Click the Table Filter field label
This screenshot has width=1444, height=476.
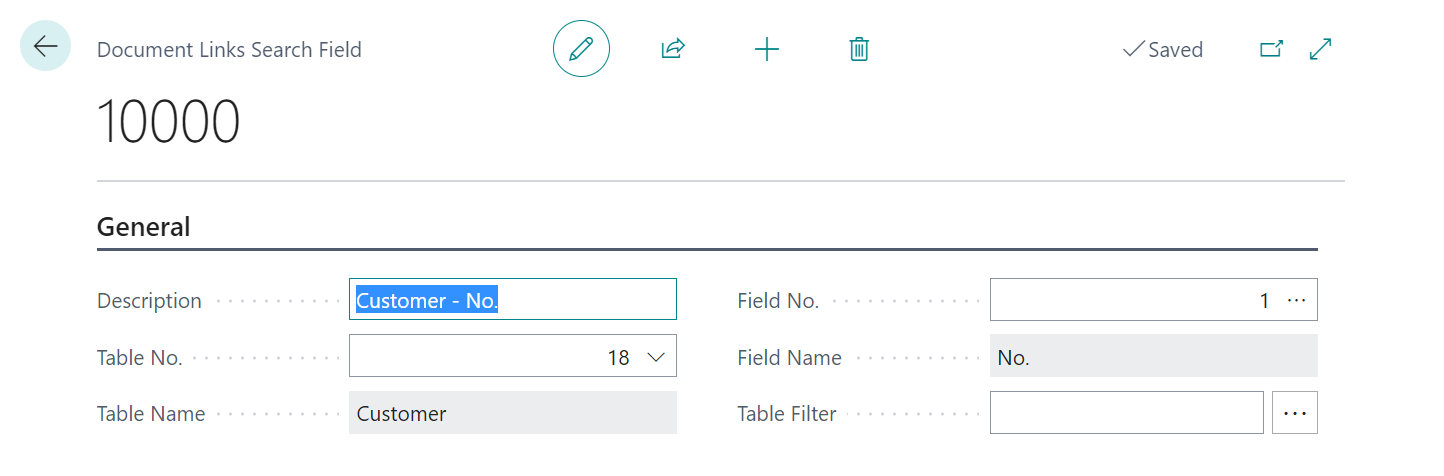787,414
